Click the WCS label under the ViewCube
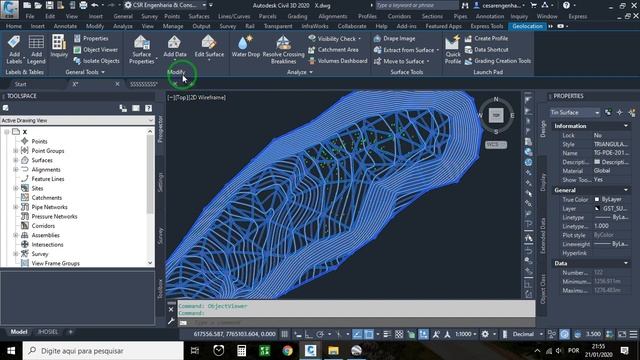 496,144
